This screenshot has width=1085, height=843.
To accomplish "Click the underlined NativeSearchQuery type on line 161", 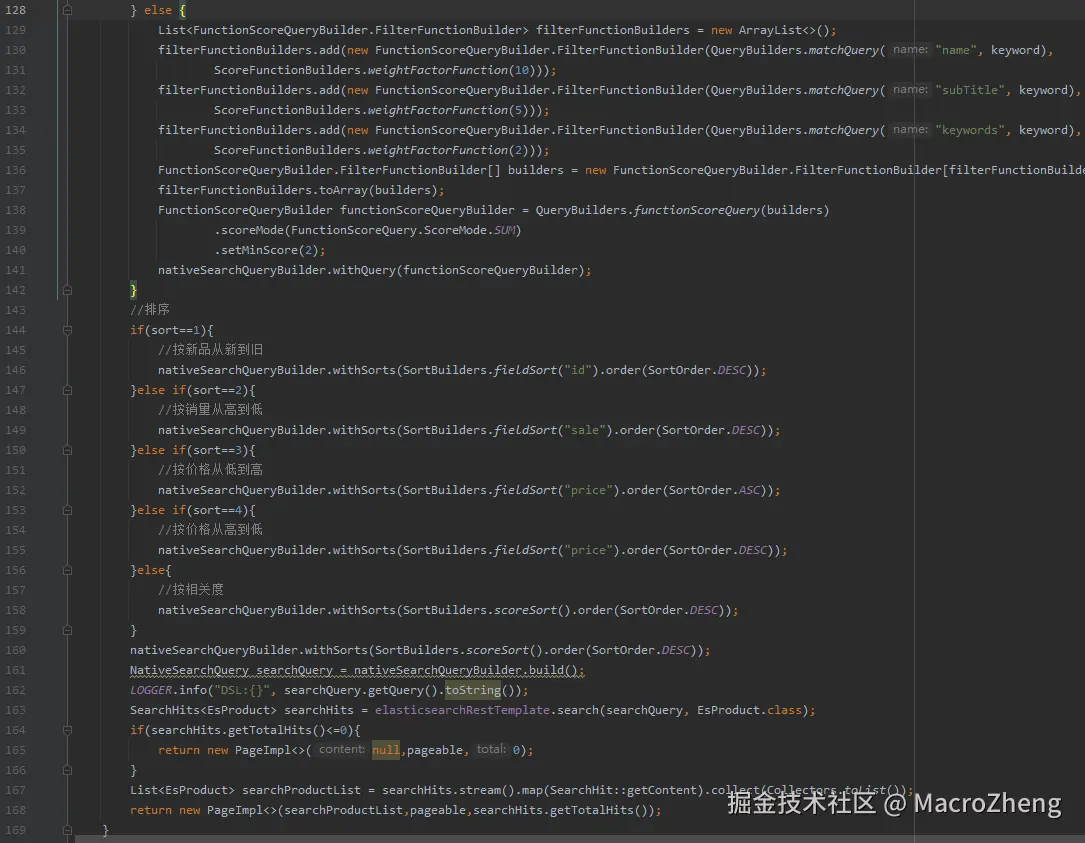I will [x=189, y=670].
